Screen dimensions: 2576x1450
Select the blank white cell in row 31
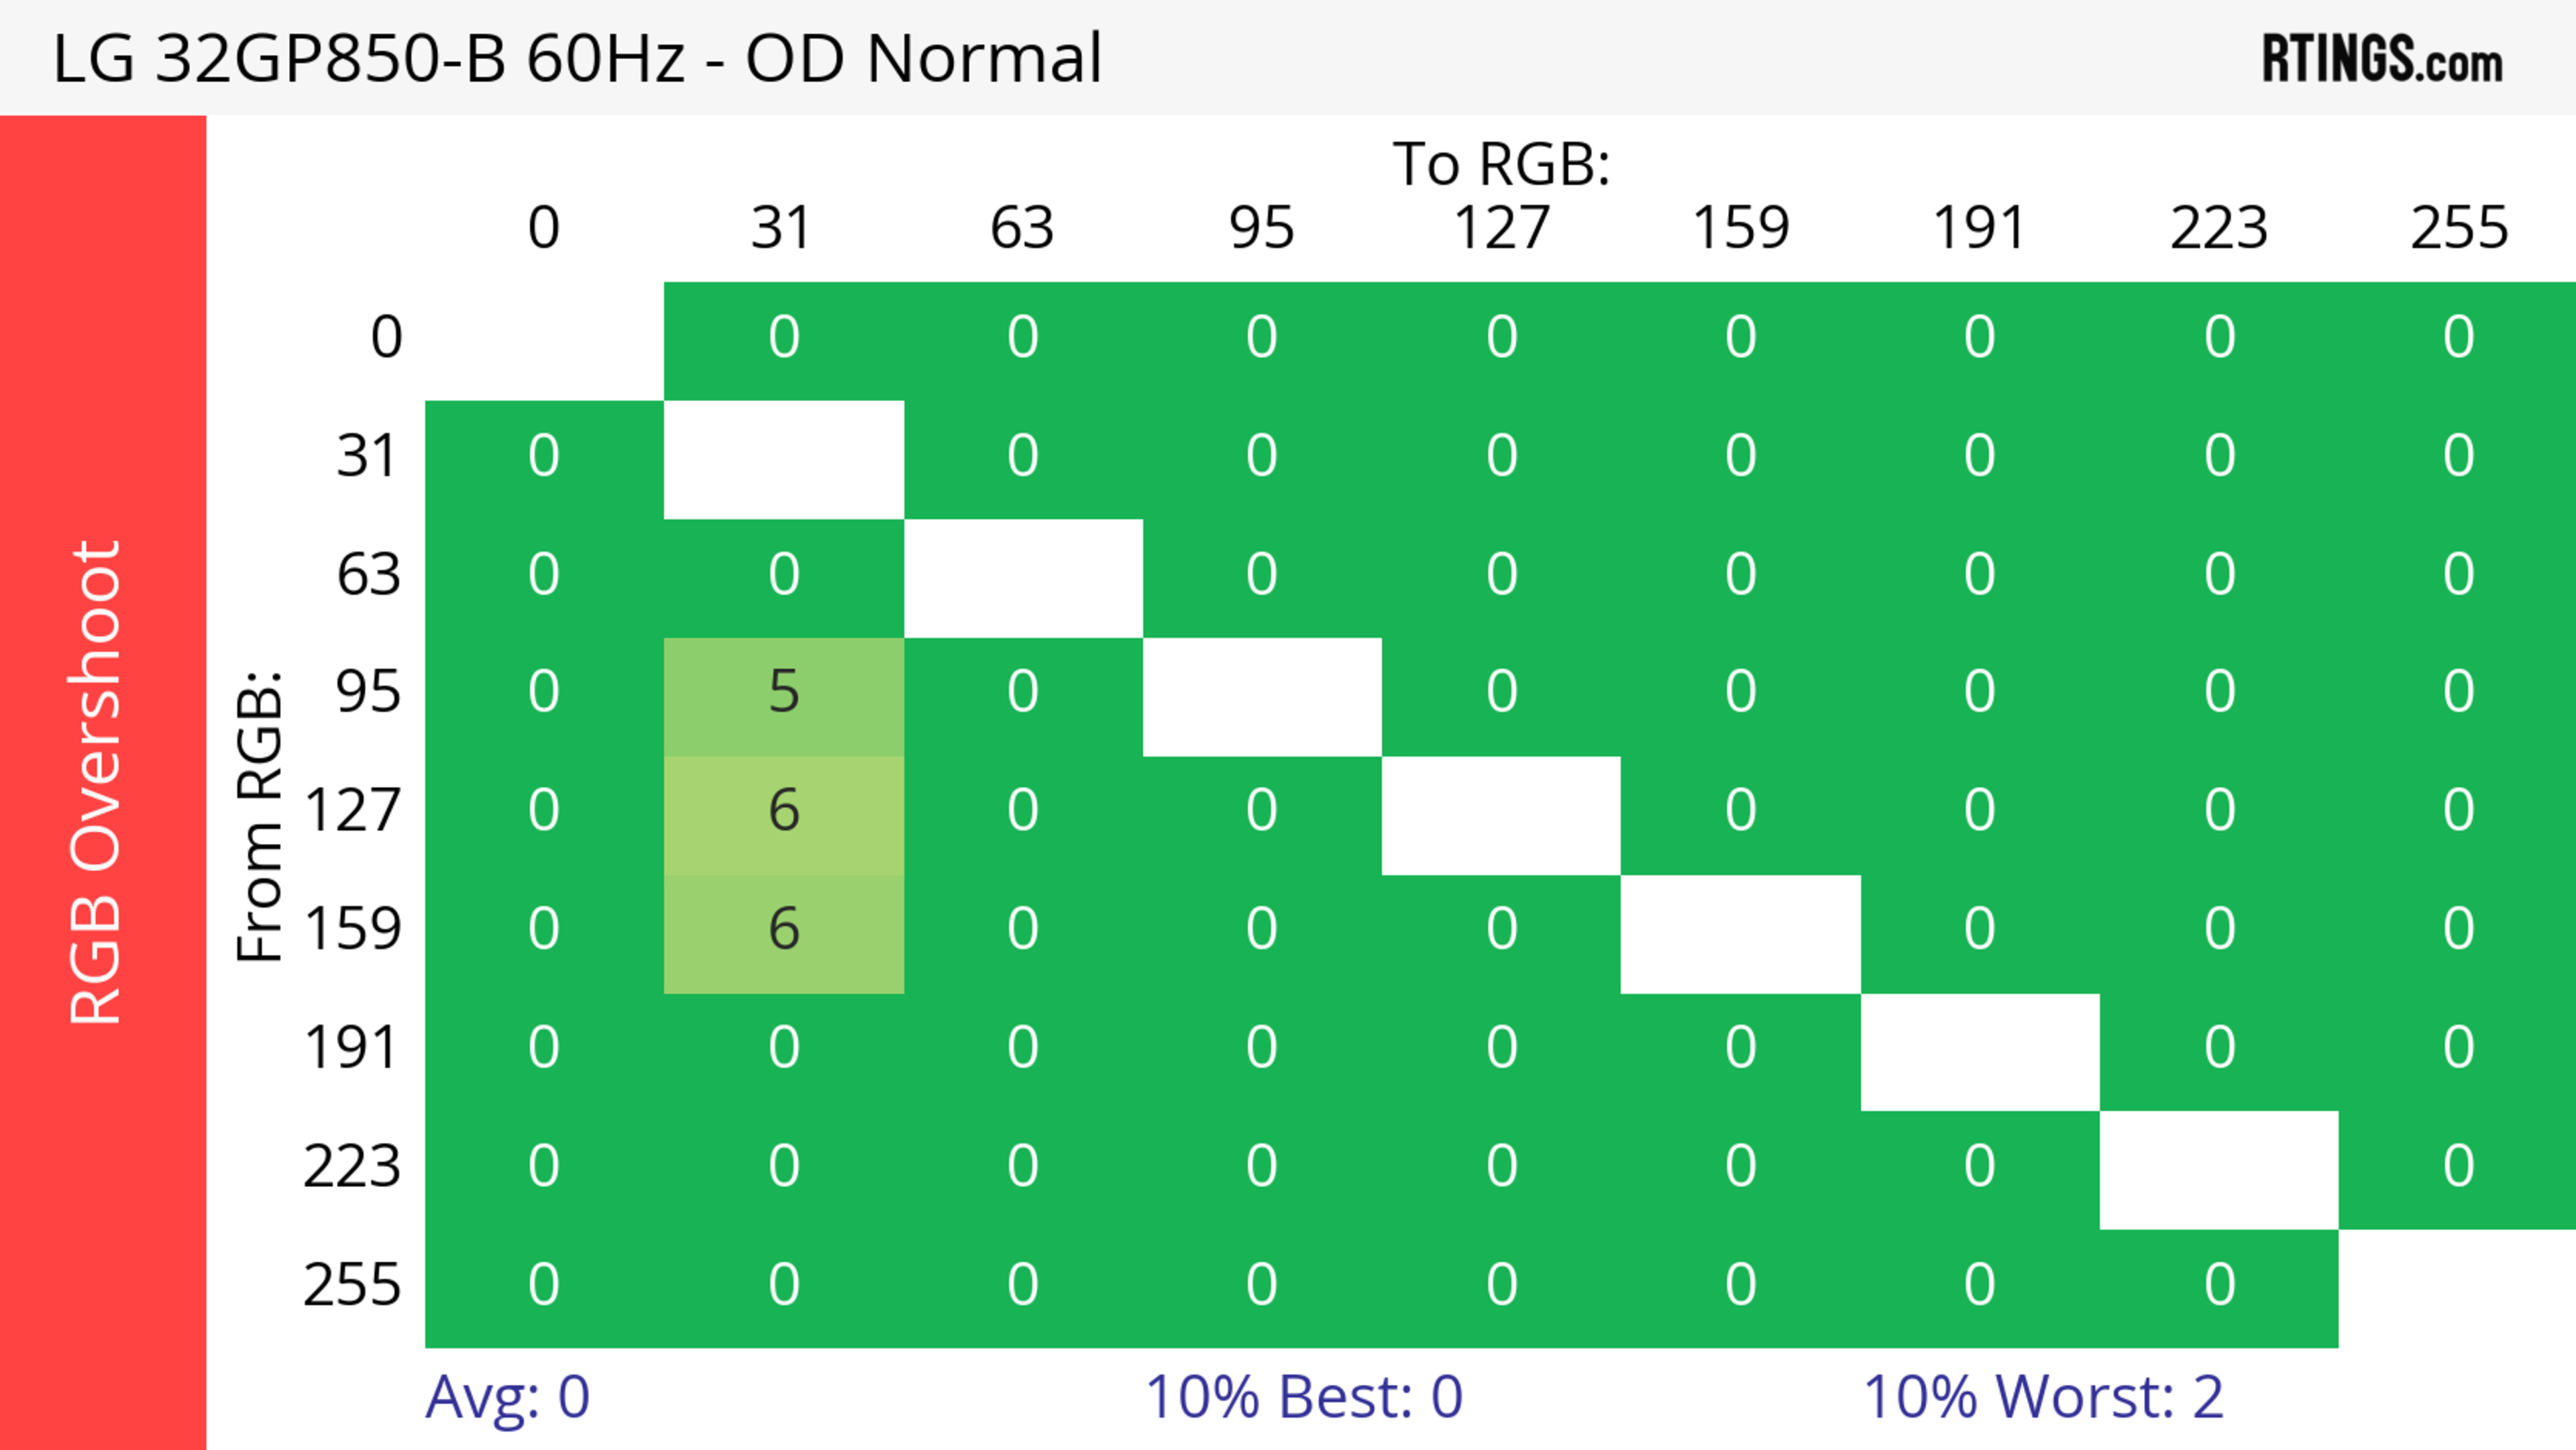coord(784,459)
